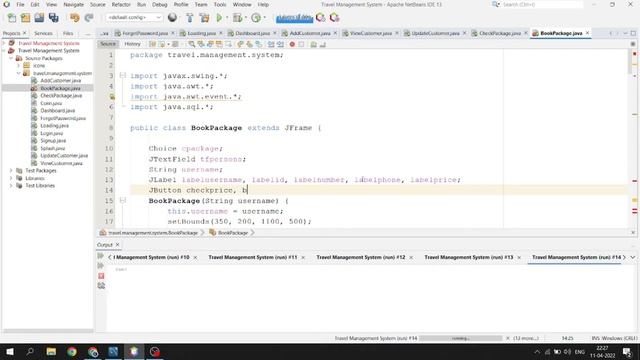Image resolution: width=640 pixels, height=360 pixels.
Task: Open the Tools menu
Action: (220, 4)
